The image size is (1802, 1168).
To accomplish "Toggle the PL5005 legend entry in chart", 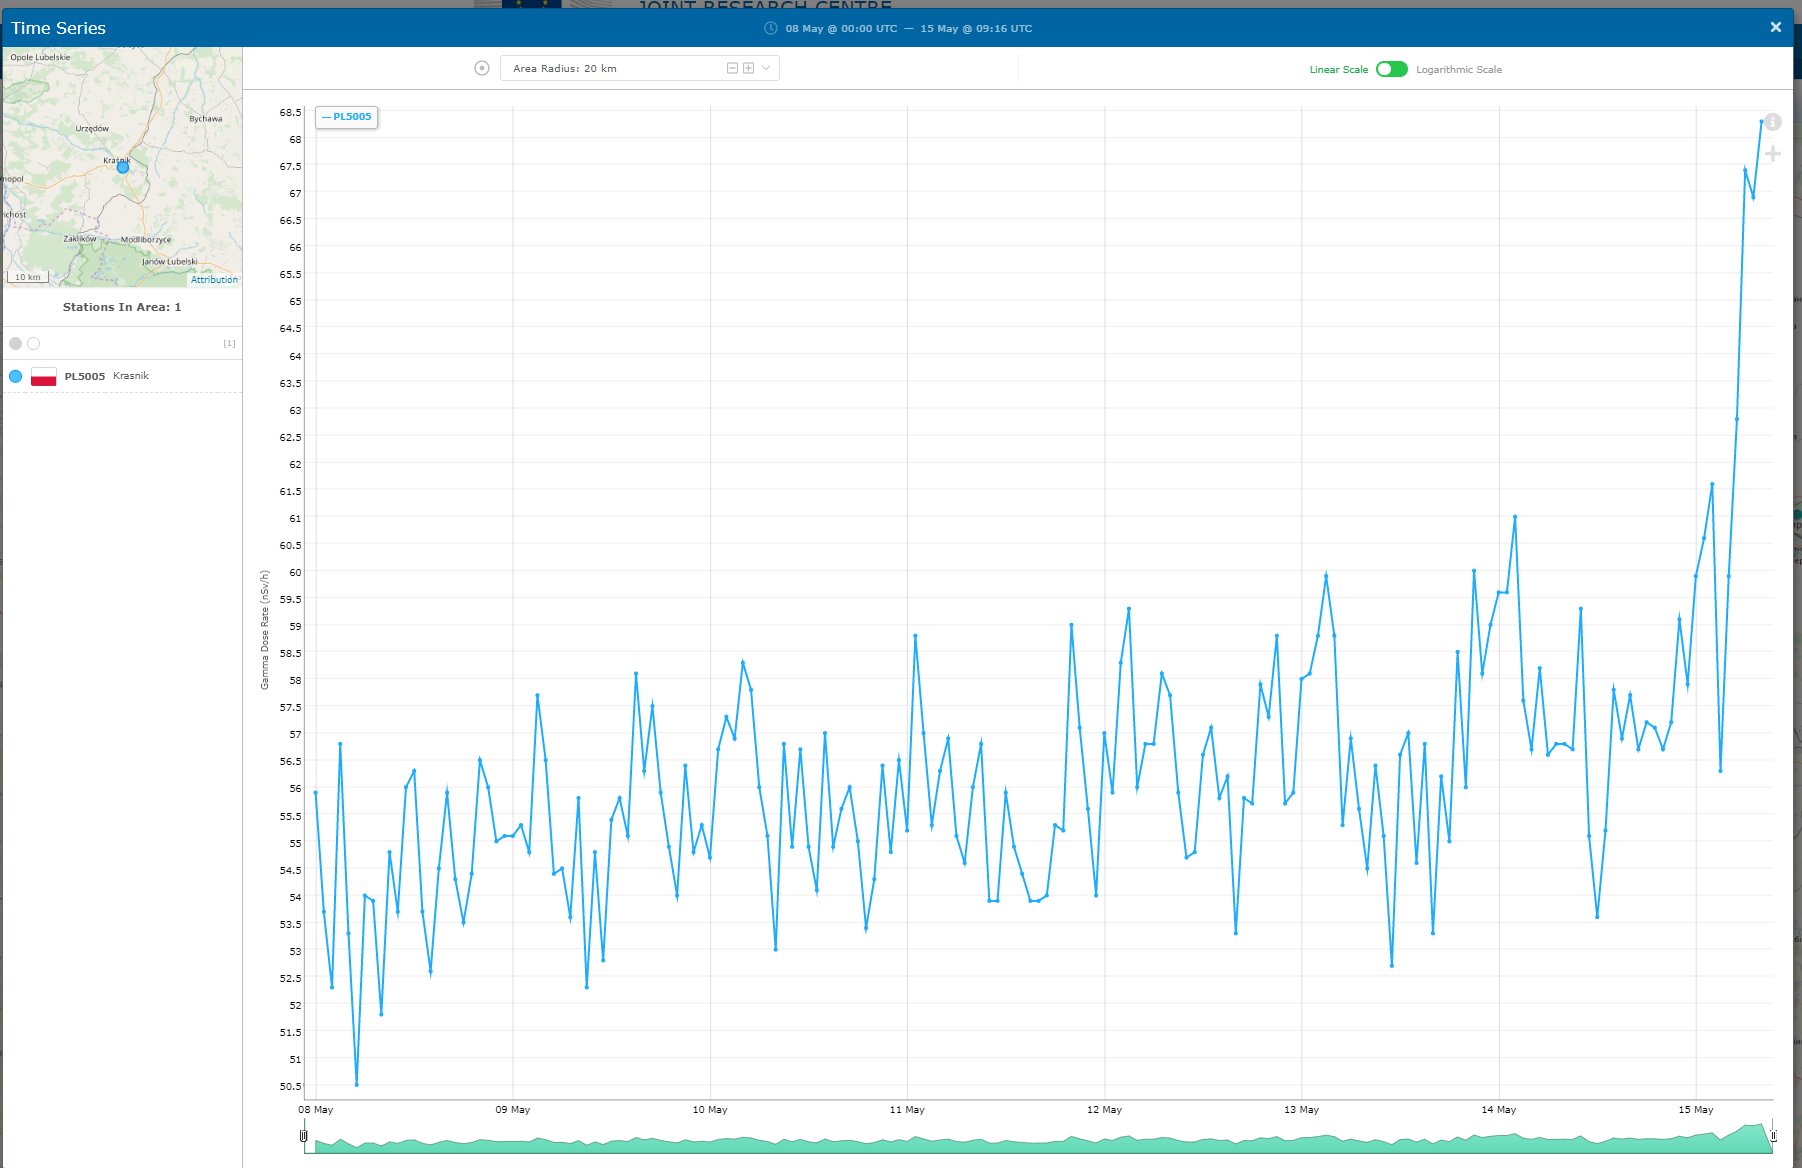I will [346, 117].
